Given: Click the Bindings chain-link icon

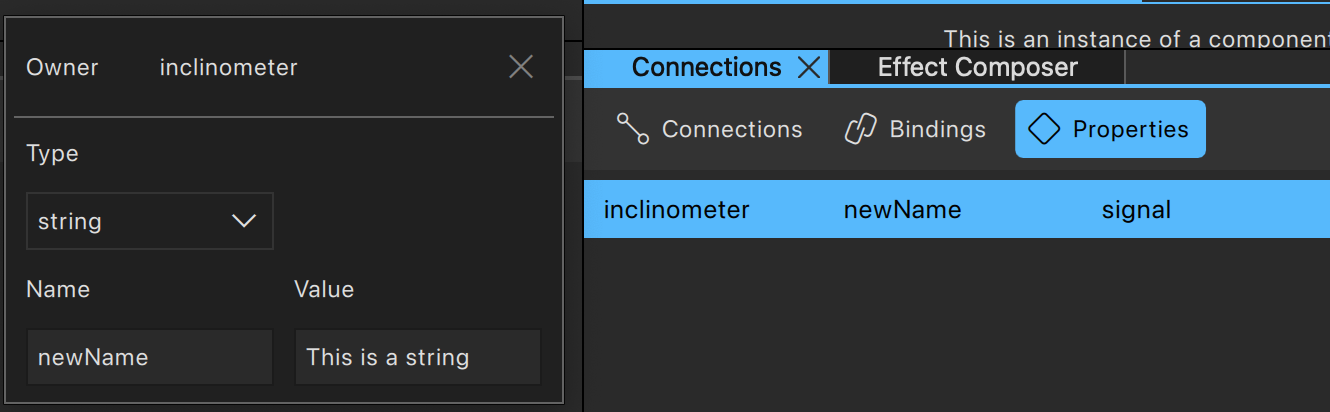Looking at the screenshot, I should (x=860, y=129).
